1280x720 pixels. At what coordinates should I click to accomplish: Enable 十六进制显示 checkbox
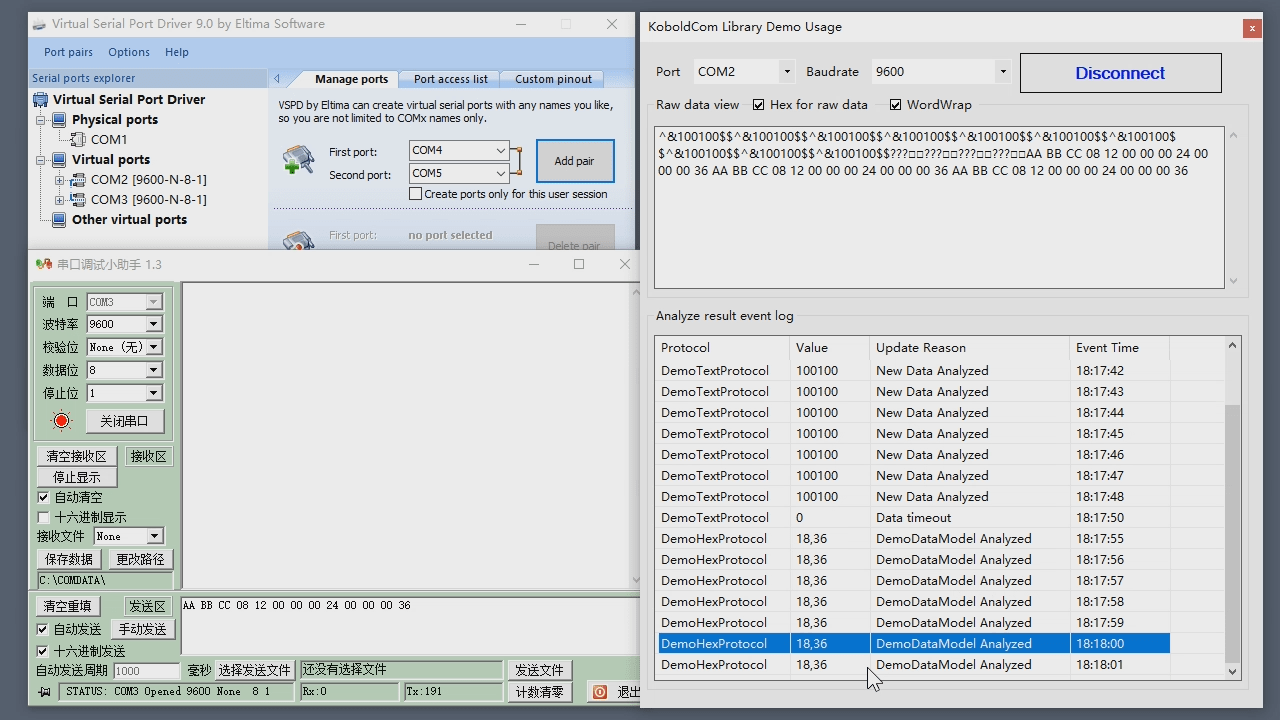pos(43,517)
